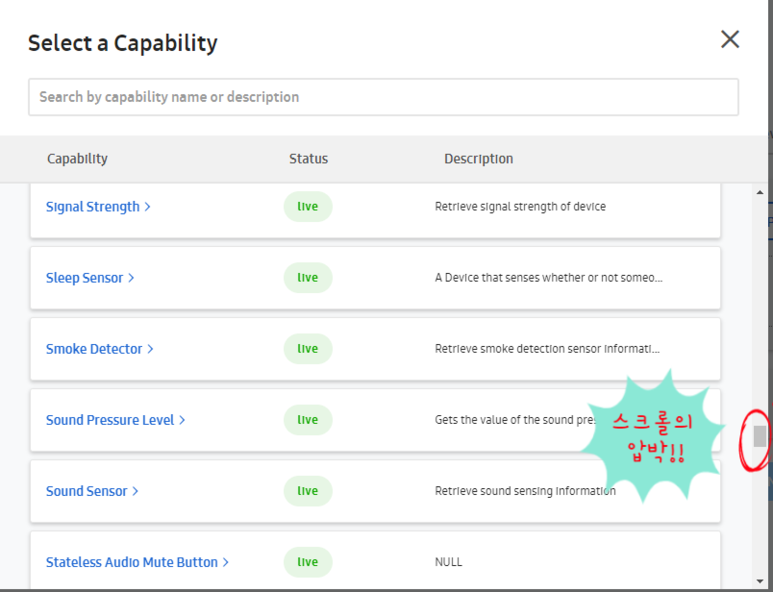This screenshot has height=592, width=773.
Task: Click the scroll up arrow of the list
Action: (x=760, y=192)
